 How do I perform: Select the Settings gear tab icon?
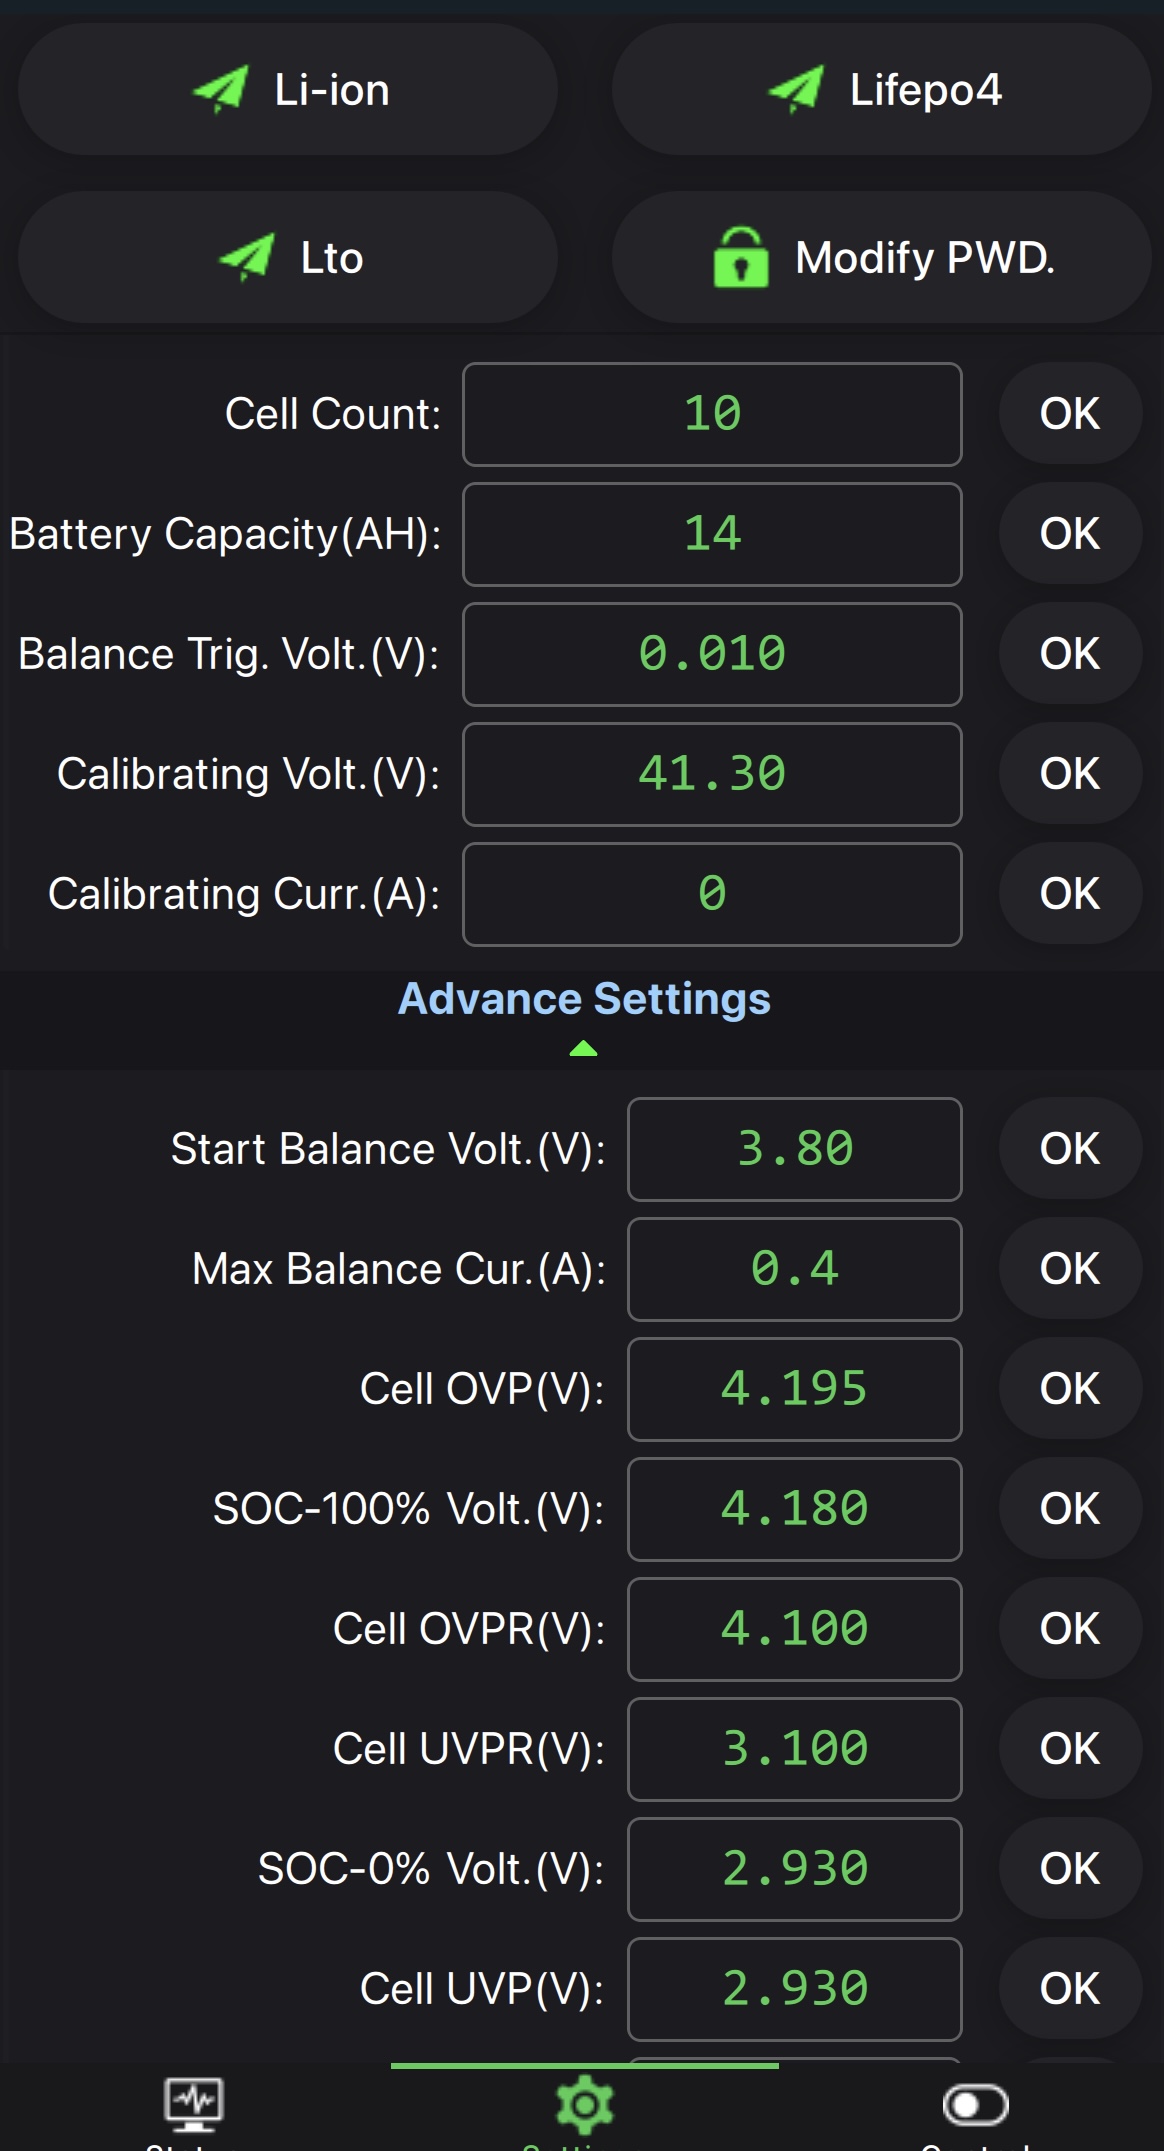[584, 2105]
